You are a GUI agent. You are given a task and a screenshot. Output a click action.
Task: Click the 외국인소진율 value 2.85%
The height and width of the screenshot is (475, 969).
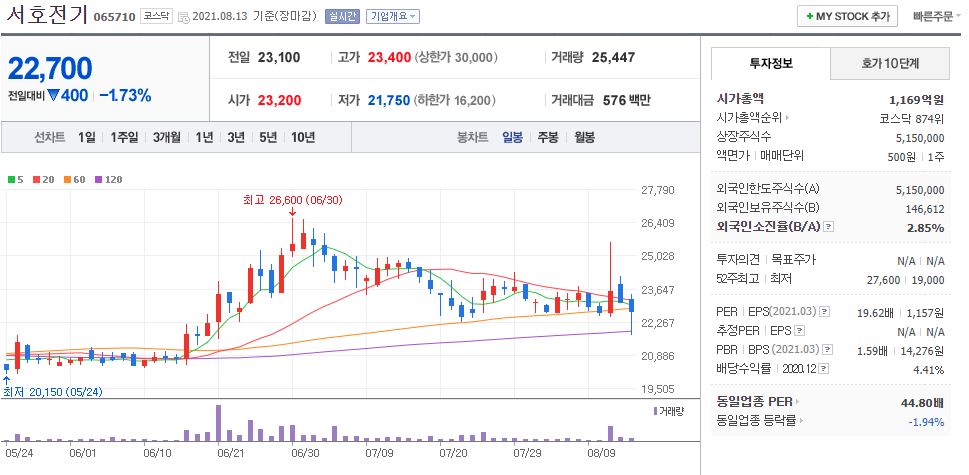pos(926,227)
